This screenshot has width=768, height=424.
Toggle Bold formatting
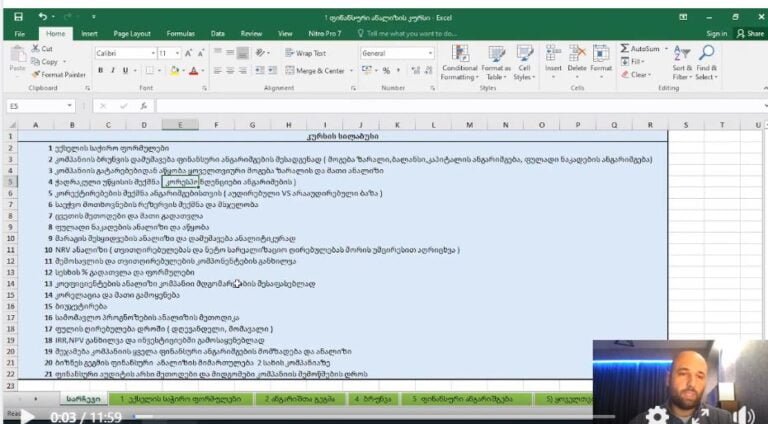(x=101, y=71)
